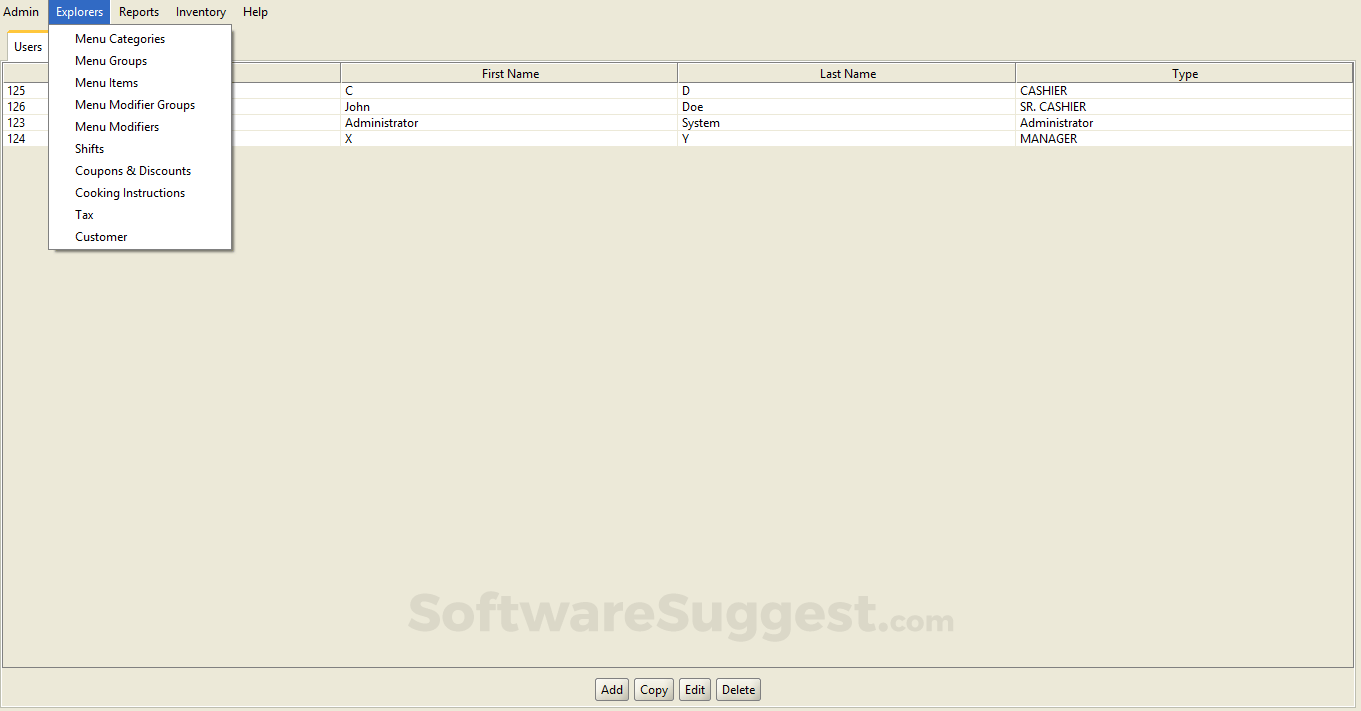Open the Inventory menu
The height and width of the screenshot is (711, 1361).
click(200, 11)
